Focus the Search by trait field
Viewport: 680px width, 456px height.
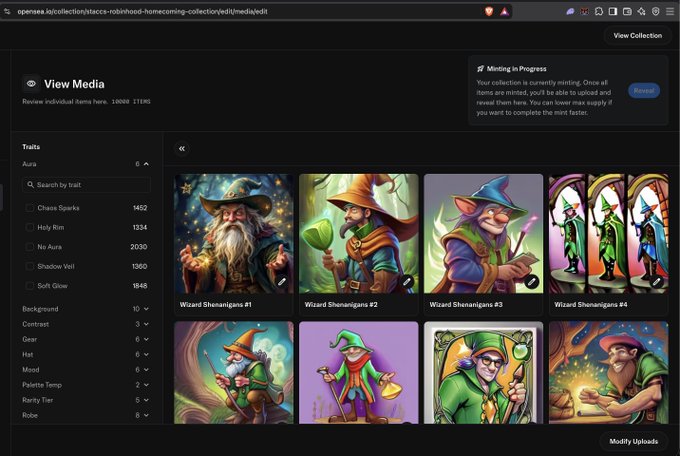(86, 185)
